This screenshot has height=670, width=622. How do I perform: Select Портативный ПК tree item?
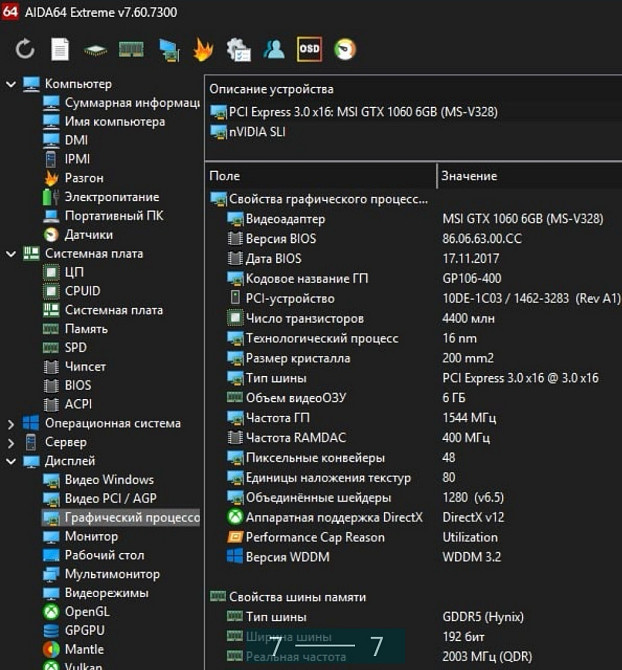[x=103, y=216]
